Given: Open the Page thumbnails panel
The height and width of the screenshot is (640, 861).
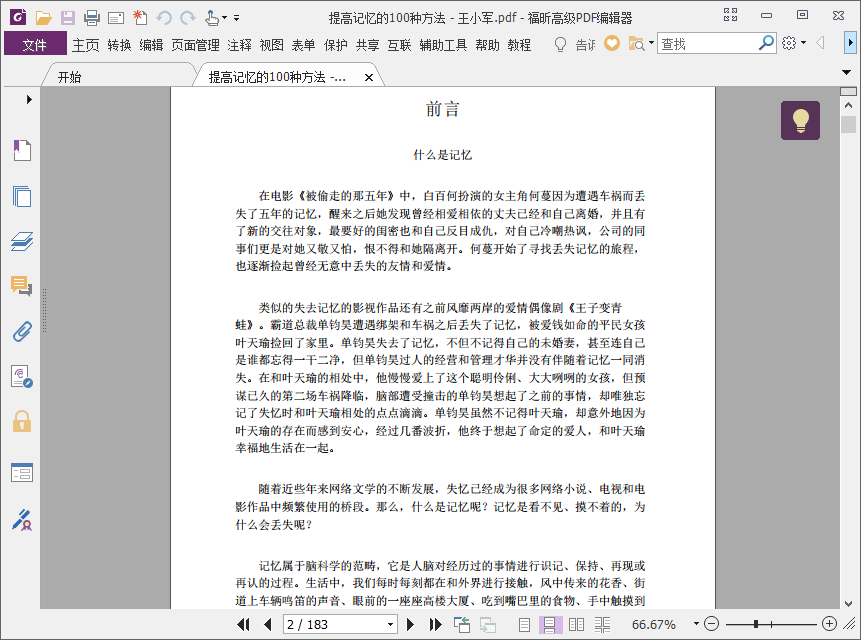Looking at the screenshot, I should point(22,197).
